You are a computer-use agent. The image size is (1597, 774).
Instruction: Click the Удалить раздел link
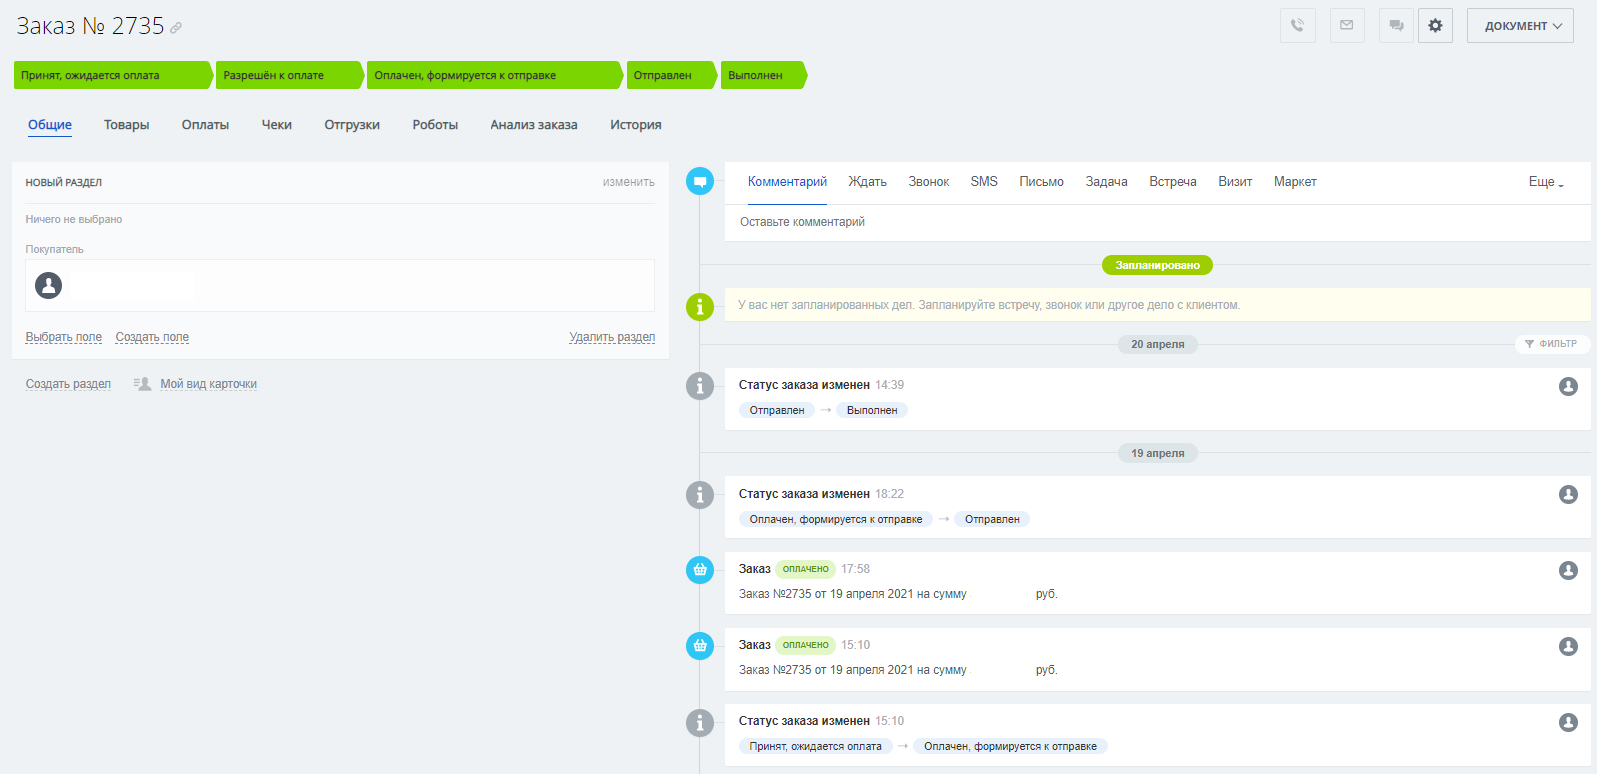click(x=612, y=337)
